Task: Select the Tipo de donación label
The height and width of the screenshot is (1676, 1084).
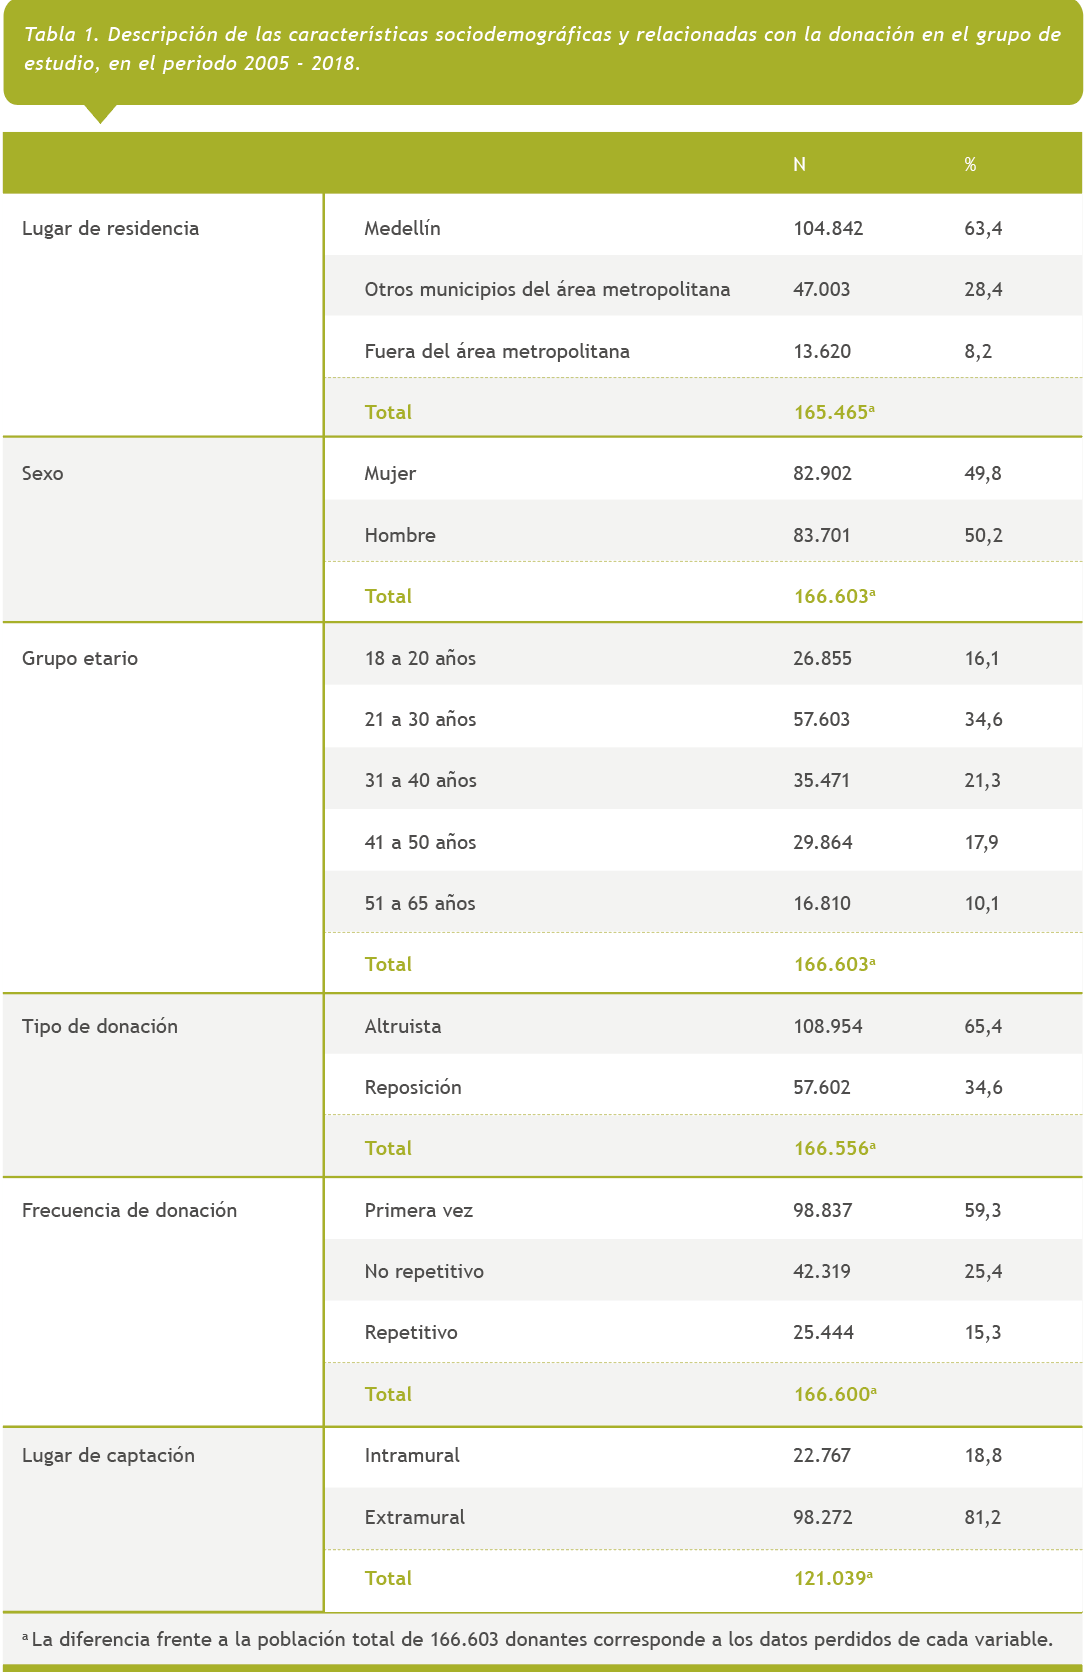Action: coord(100,1026)
